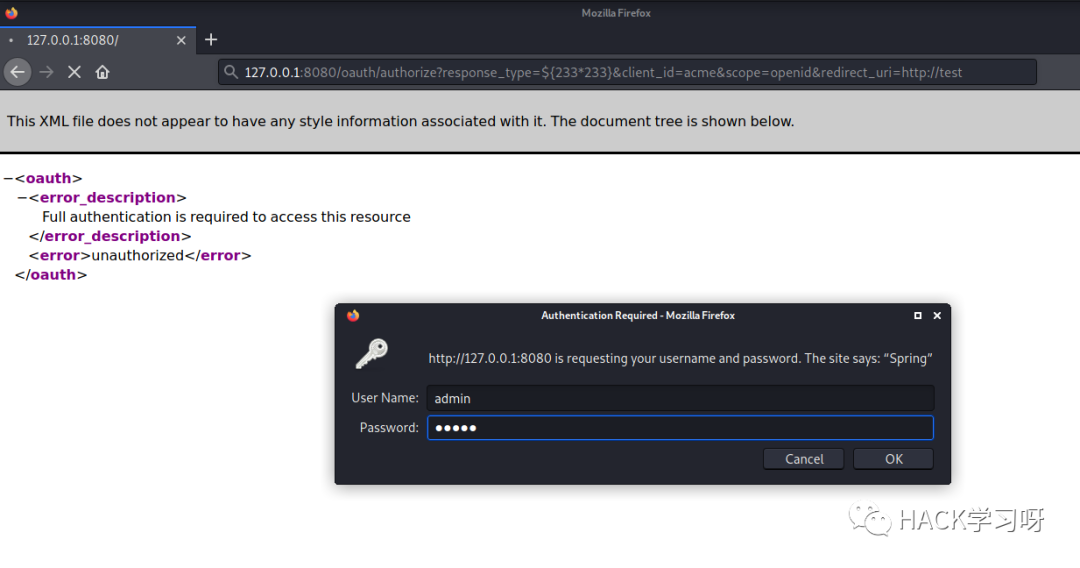Open the home page icon

[x=103, y=72]
